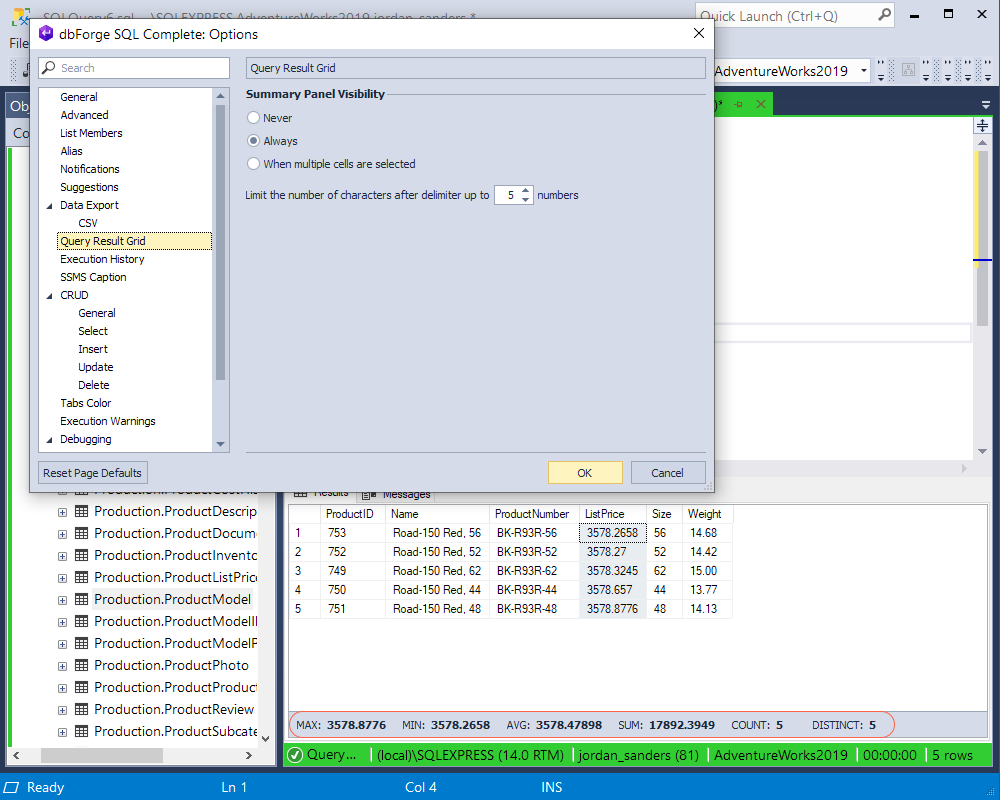Expand Production.ProductSubcategory table node

pos(62,732)
